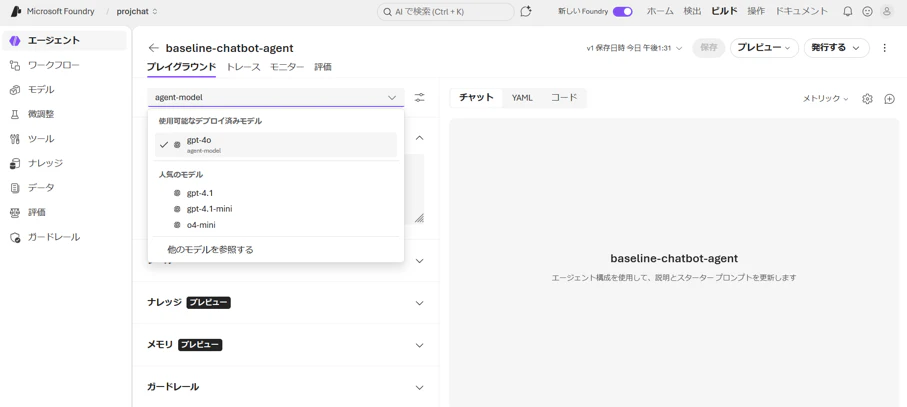Toggle the 新しい Foundry switch
The image size is (907, 407).
(622, 12)
